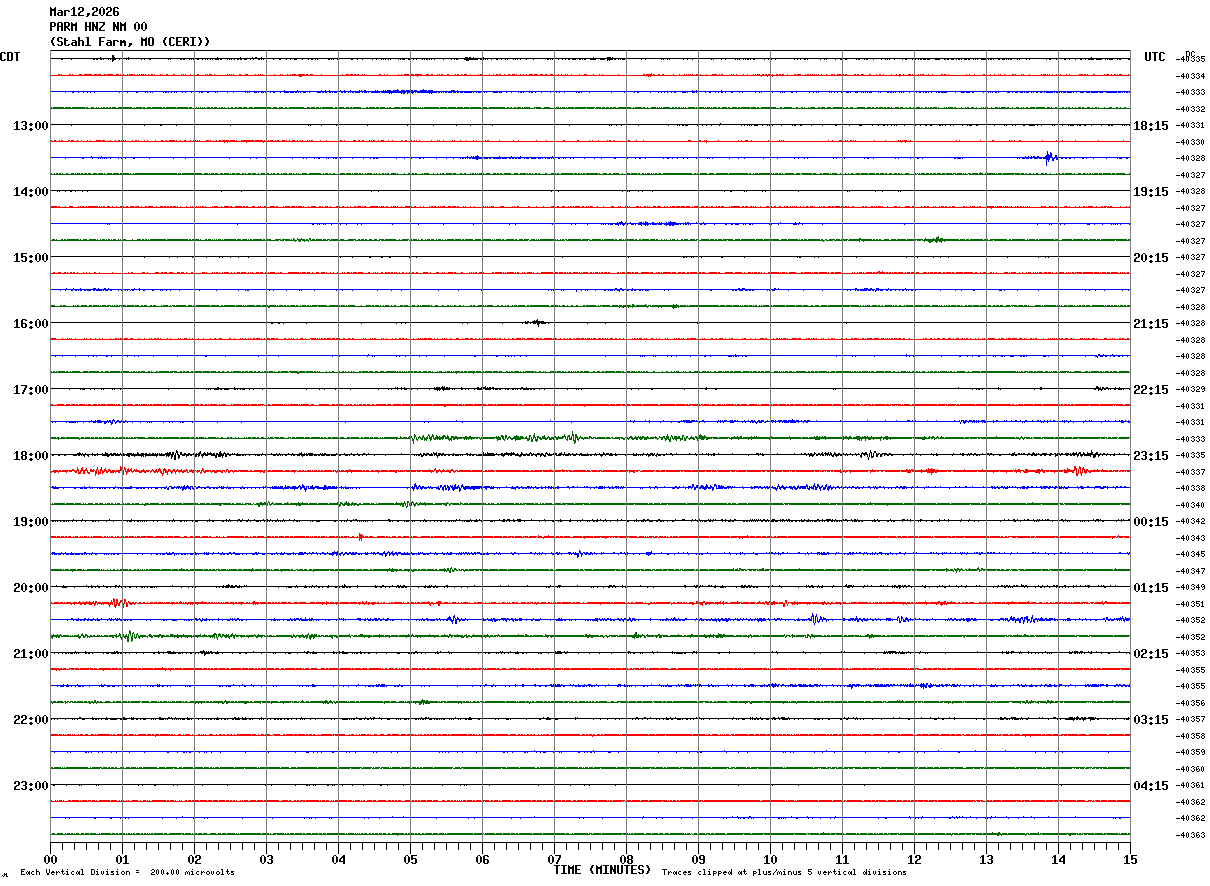Select the DC offset value "-40347"
This screenshot has width=1210, height=886.
point(1190,571)
